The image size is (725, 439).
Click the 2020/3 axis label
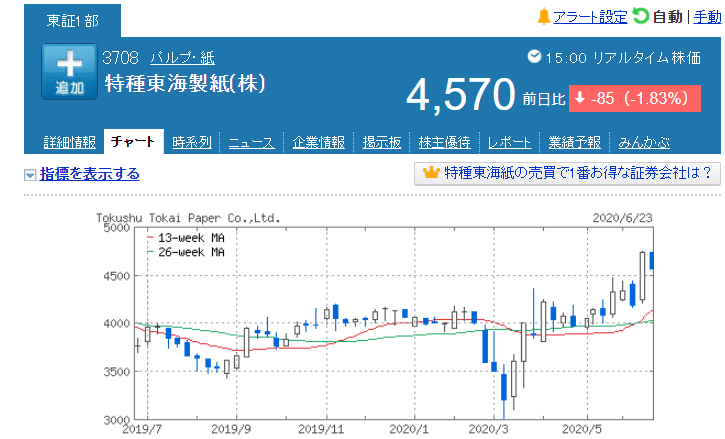(488, 429)
